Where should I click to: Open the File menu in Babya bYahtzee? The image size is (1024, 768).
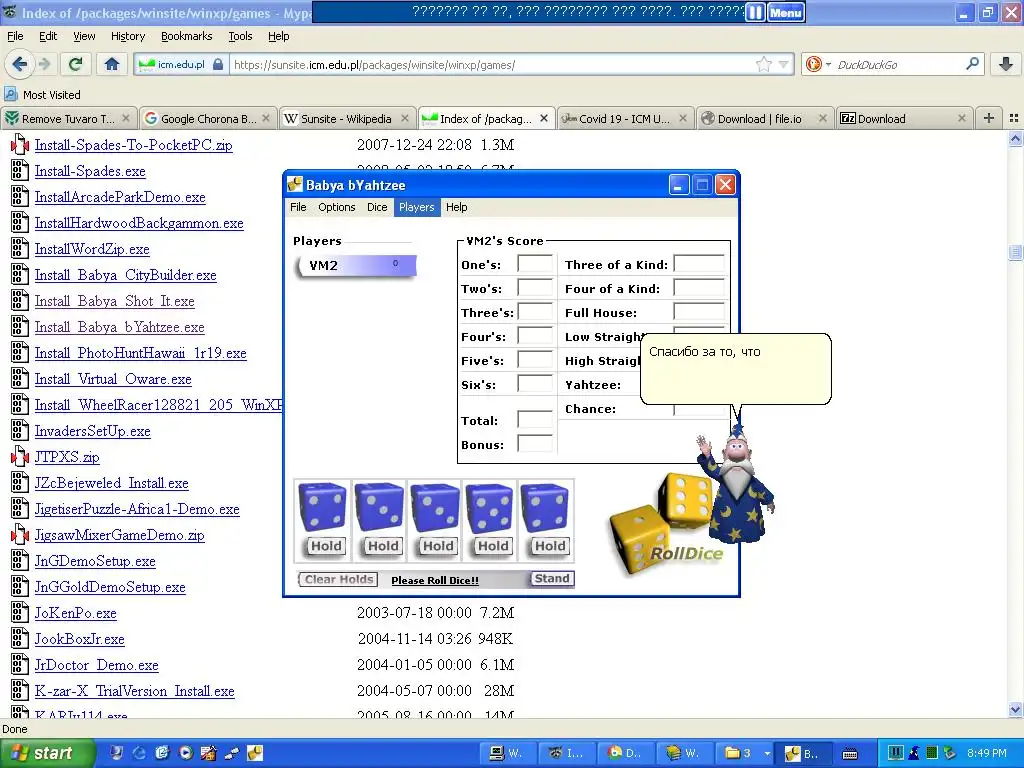click(x=298, y=207)
